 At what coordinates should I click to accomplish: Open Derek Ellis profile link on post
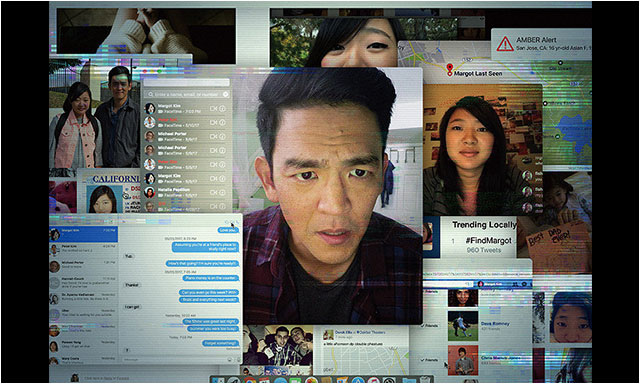pyautogui.click(x=344, y=333)
